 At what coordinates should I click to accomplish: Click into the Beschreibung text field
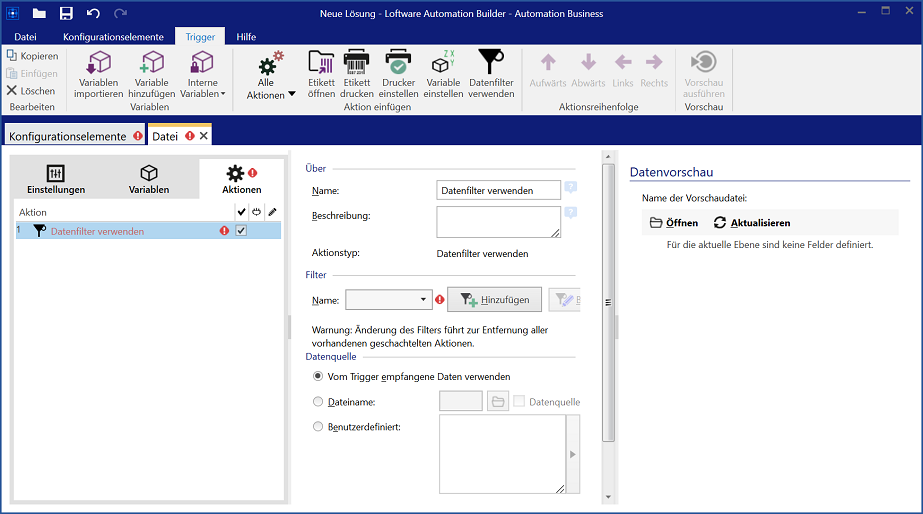pos(498,222)
